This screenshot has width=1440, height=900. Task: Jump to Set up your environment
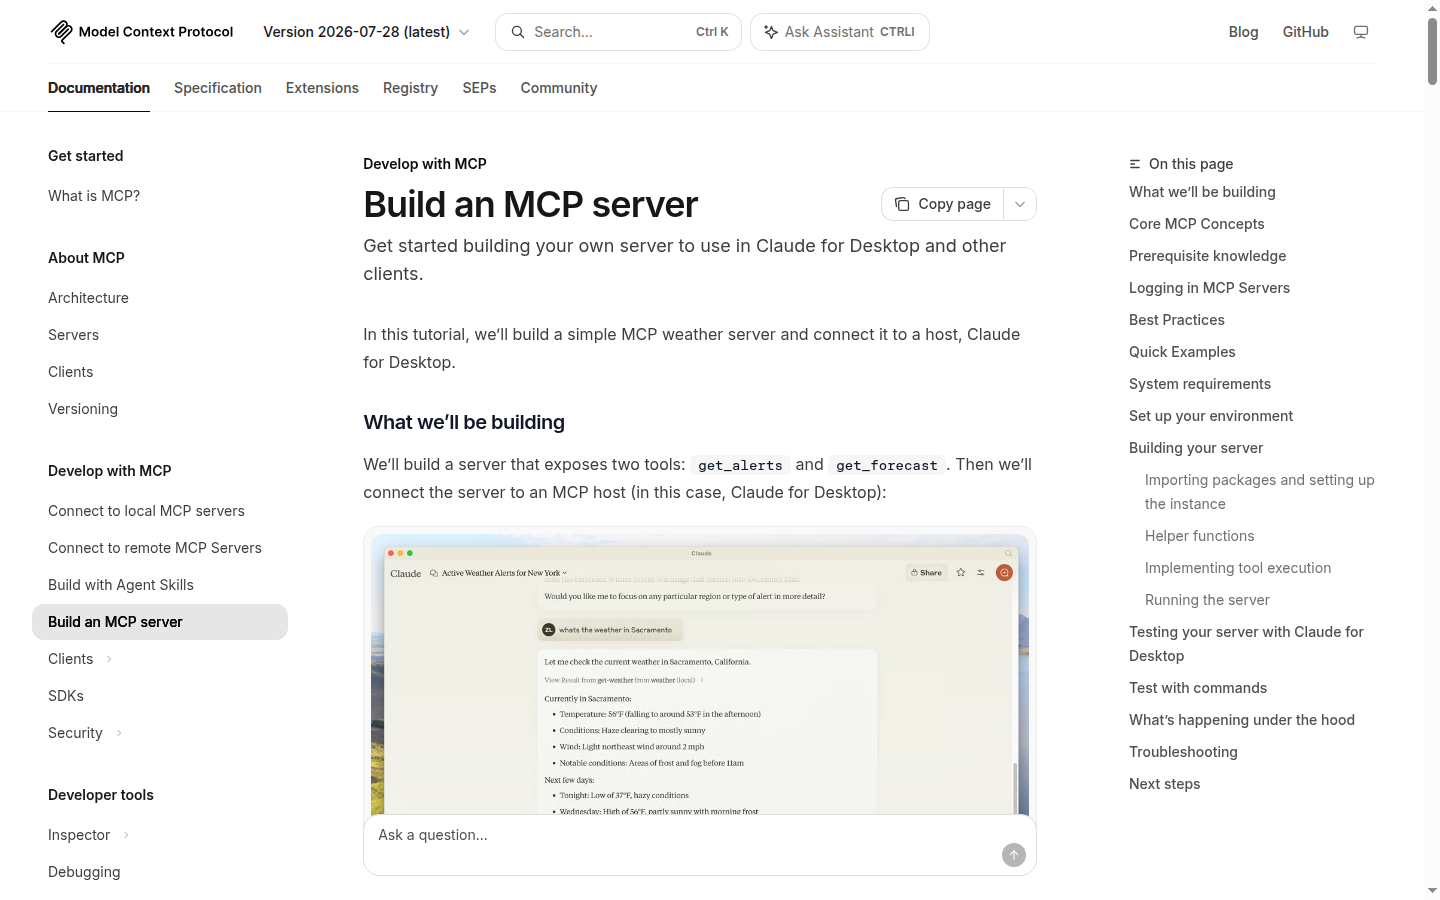[x=1211, y=416]
